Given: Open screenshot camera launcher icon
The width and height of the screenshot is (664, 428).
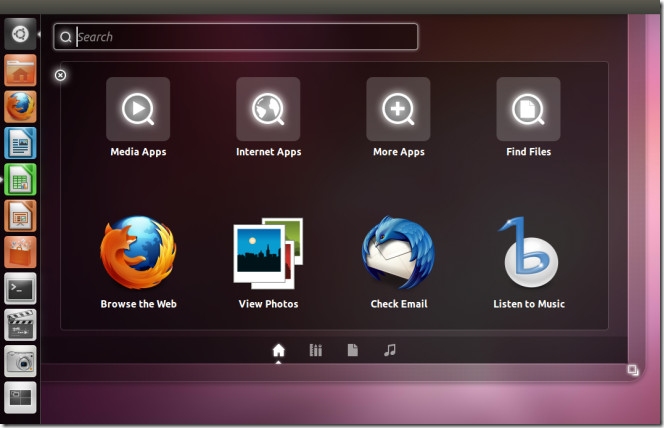Looking at the screenshot, I should coord(20,362).
